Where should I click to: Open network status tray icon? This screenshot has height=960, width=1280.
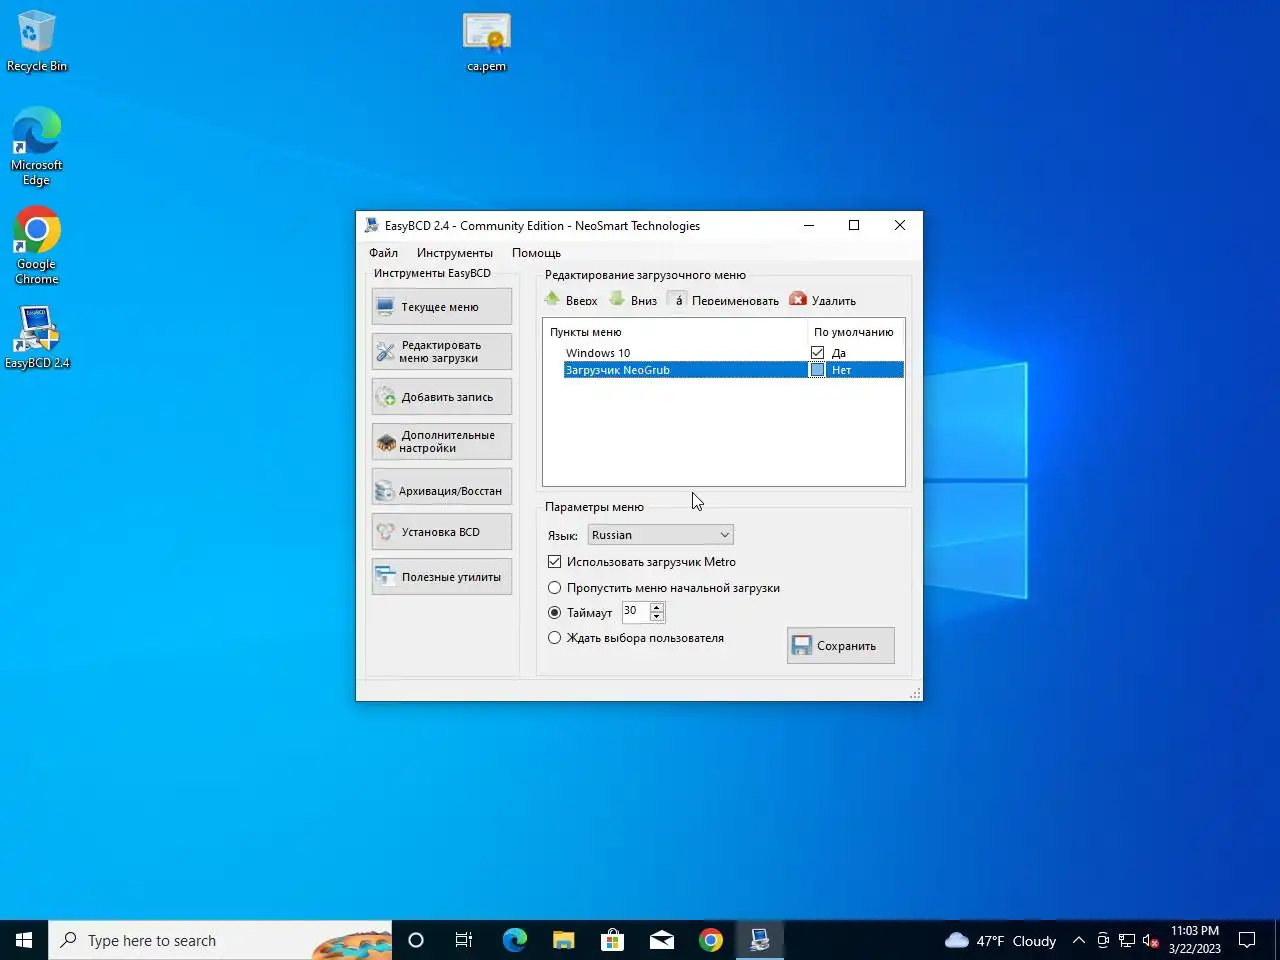click(1127, 940)
